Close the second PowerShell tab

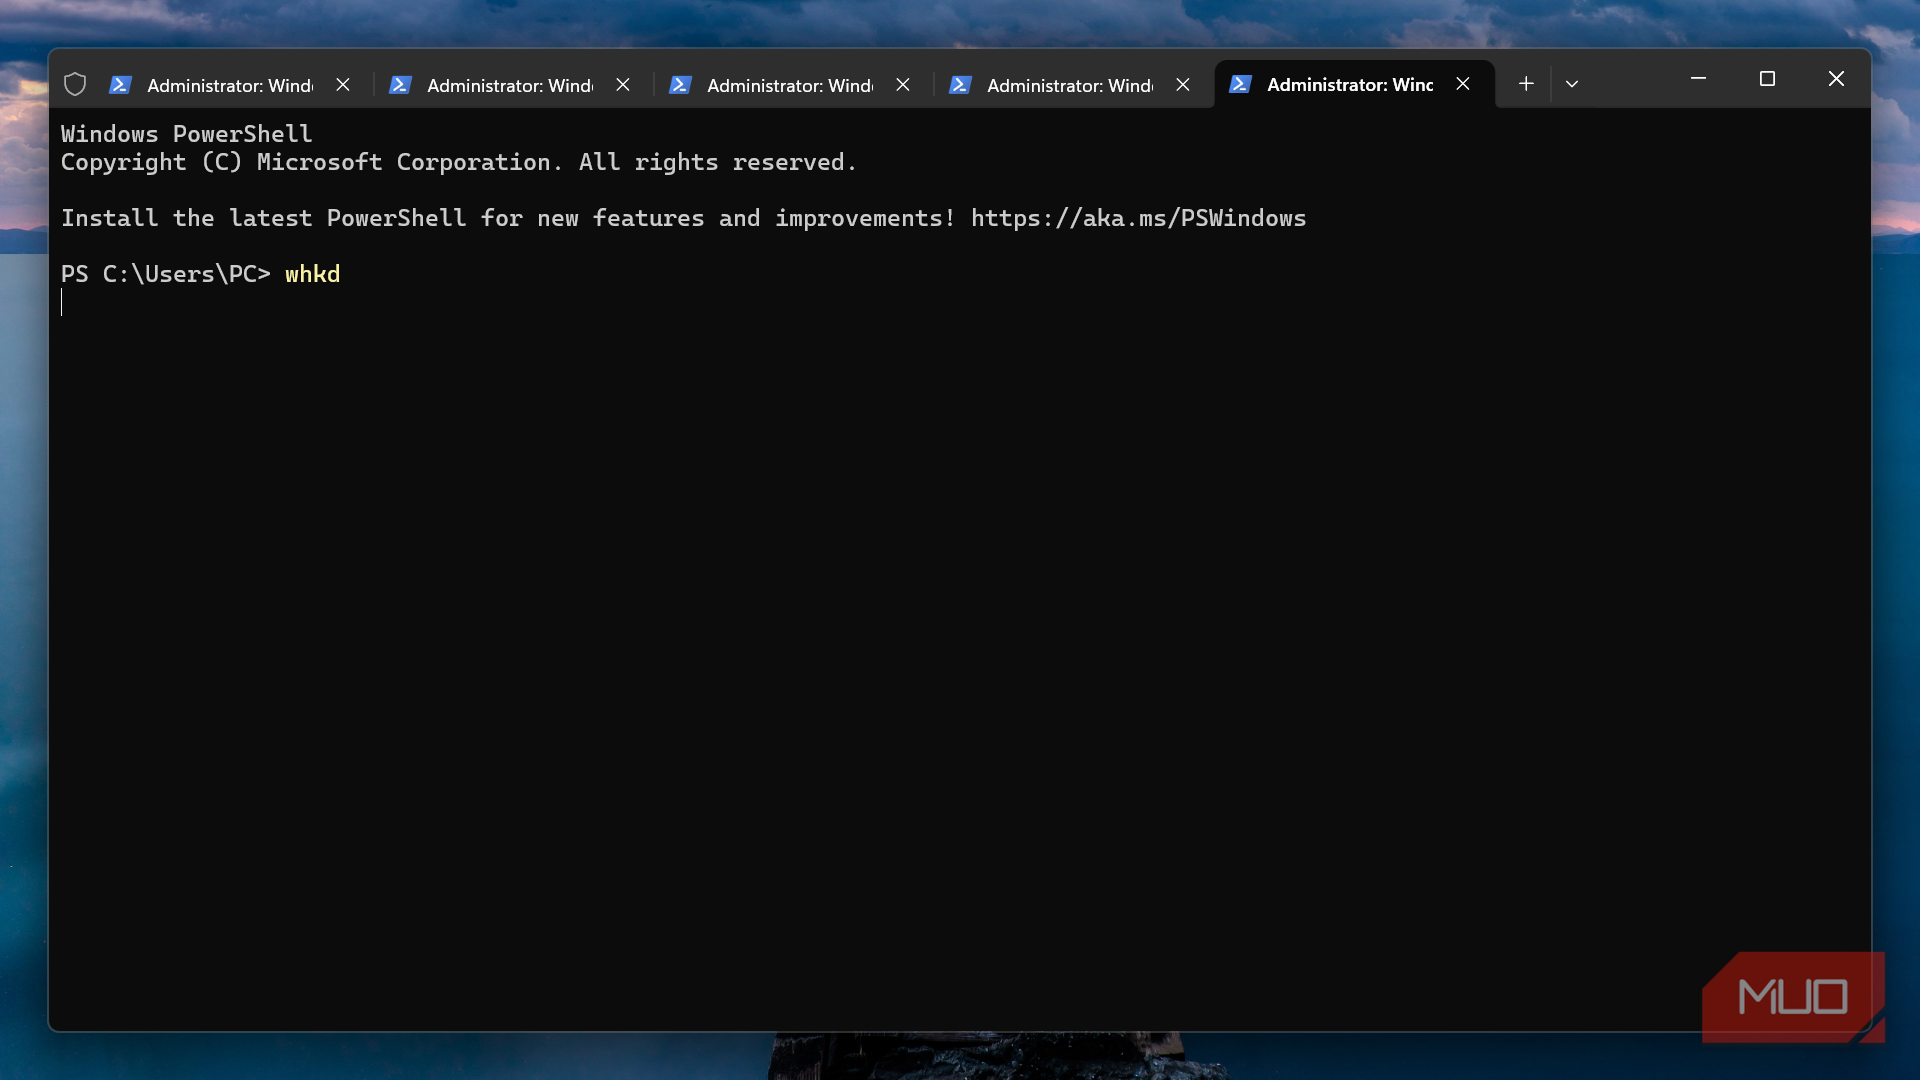tap(623, 85)
